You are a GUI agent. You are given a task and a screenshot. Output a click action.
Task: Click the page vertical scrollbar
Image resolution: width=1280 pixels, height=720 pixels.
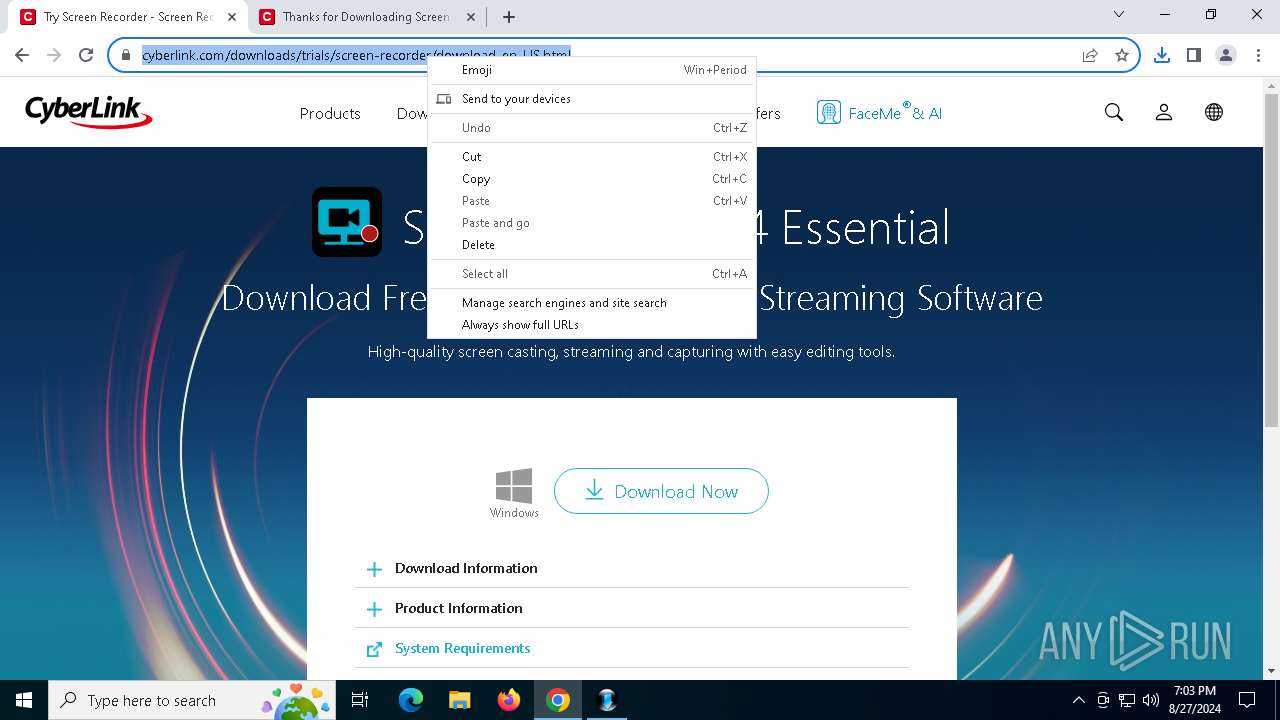[x=1272, y=260]
